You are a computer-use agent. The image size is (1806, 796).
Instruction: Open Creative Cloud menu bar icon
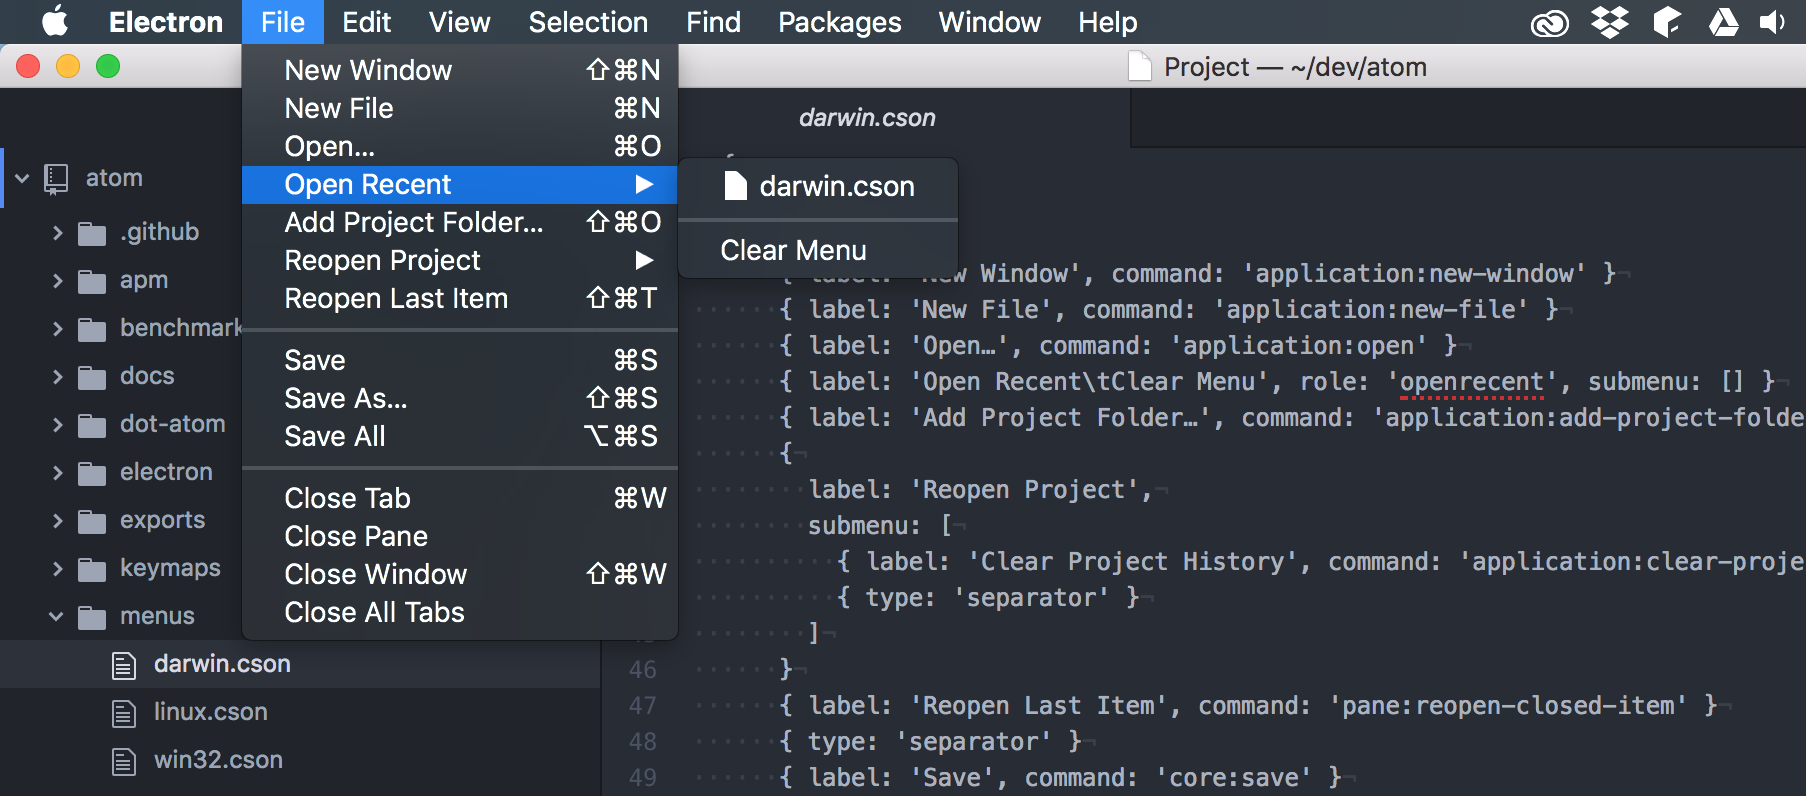coord(1549,22)
